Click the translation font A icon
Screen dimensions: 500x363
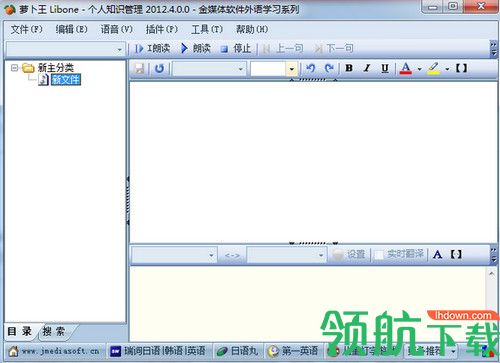(437, 255)
